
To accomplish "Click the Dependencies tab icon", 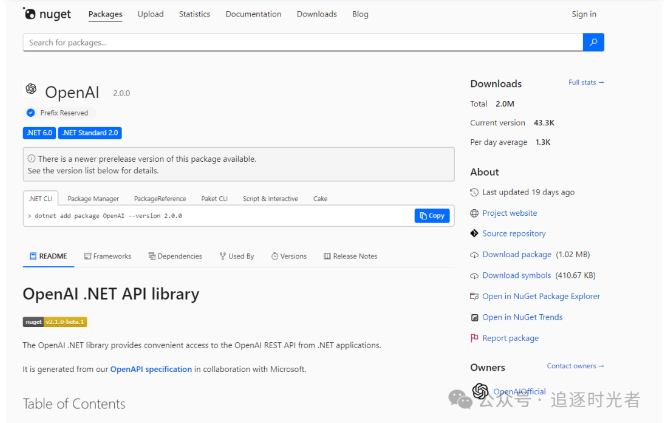I will click(152, 256).
